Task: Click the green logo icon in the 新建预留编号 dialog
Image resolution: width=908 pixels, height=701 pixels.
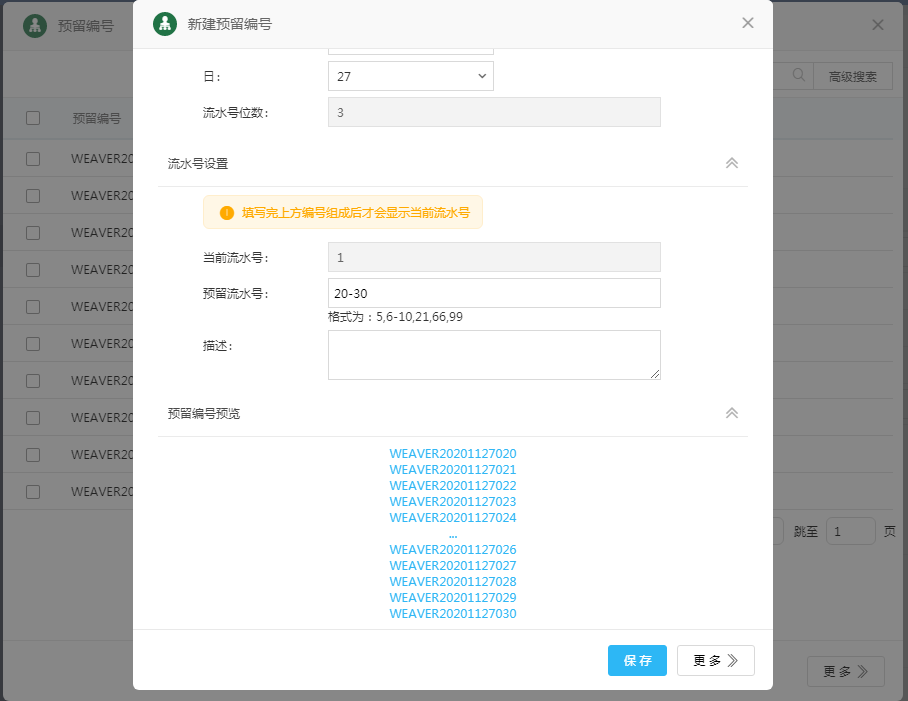Action: click(x=165, y=24)
